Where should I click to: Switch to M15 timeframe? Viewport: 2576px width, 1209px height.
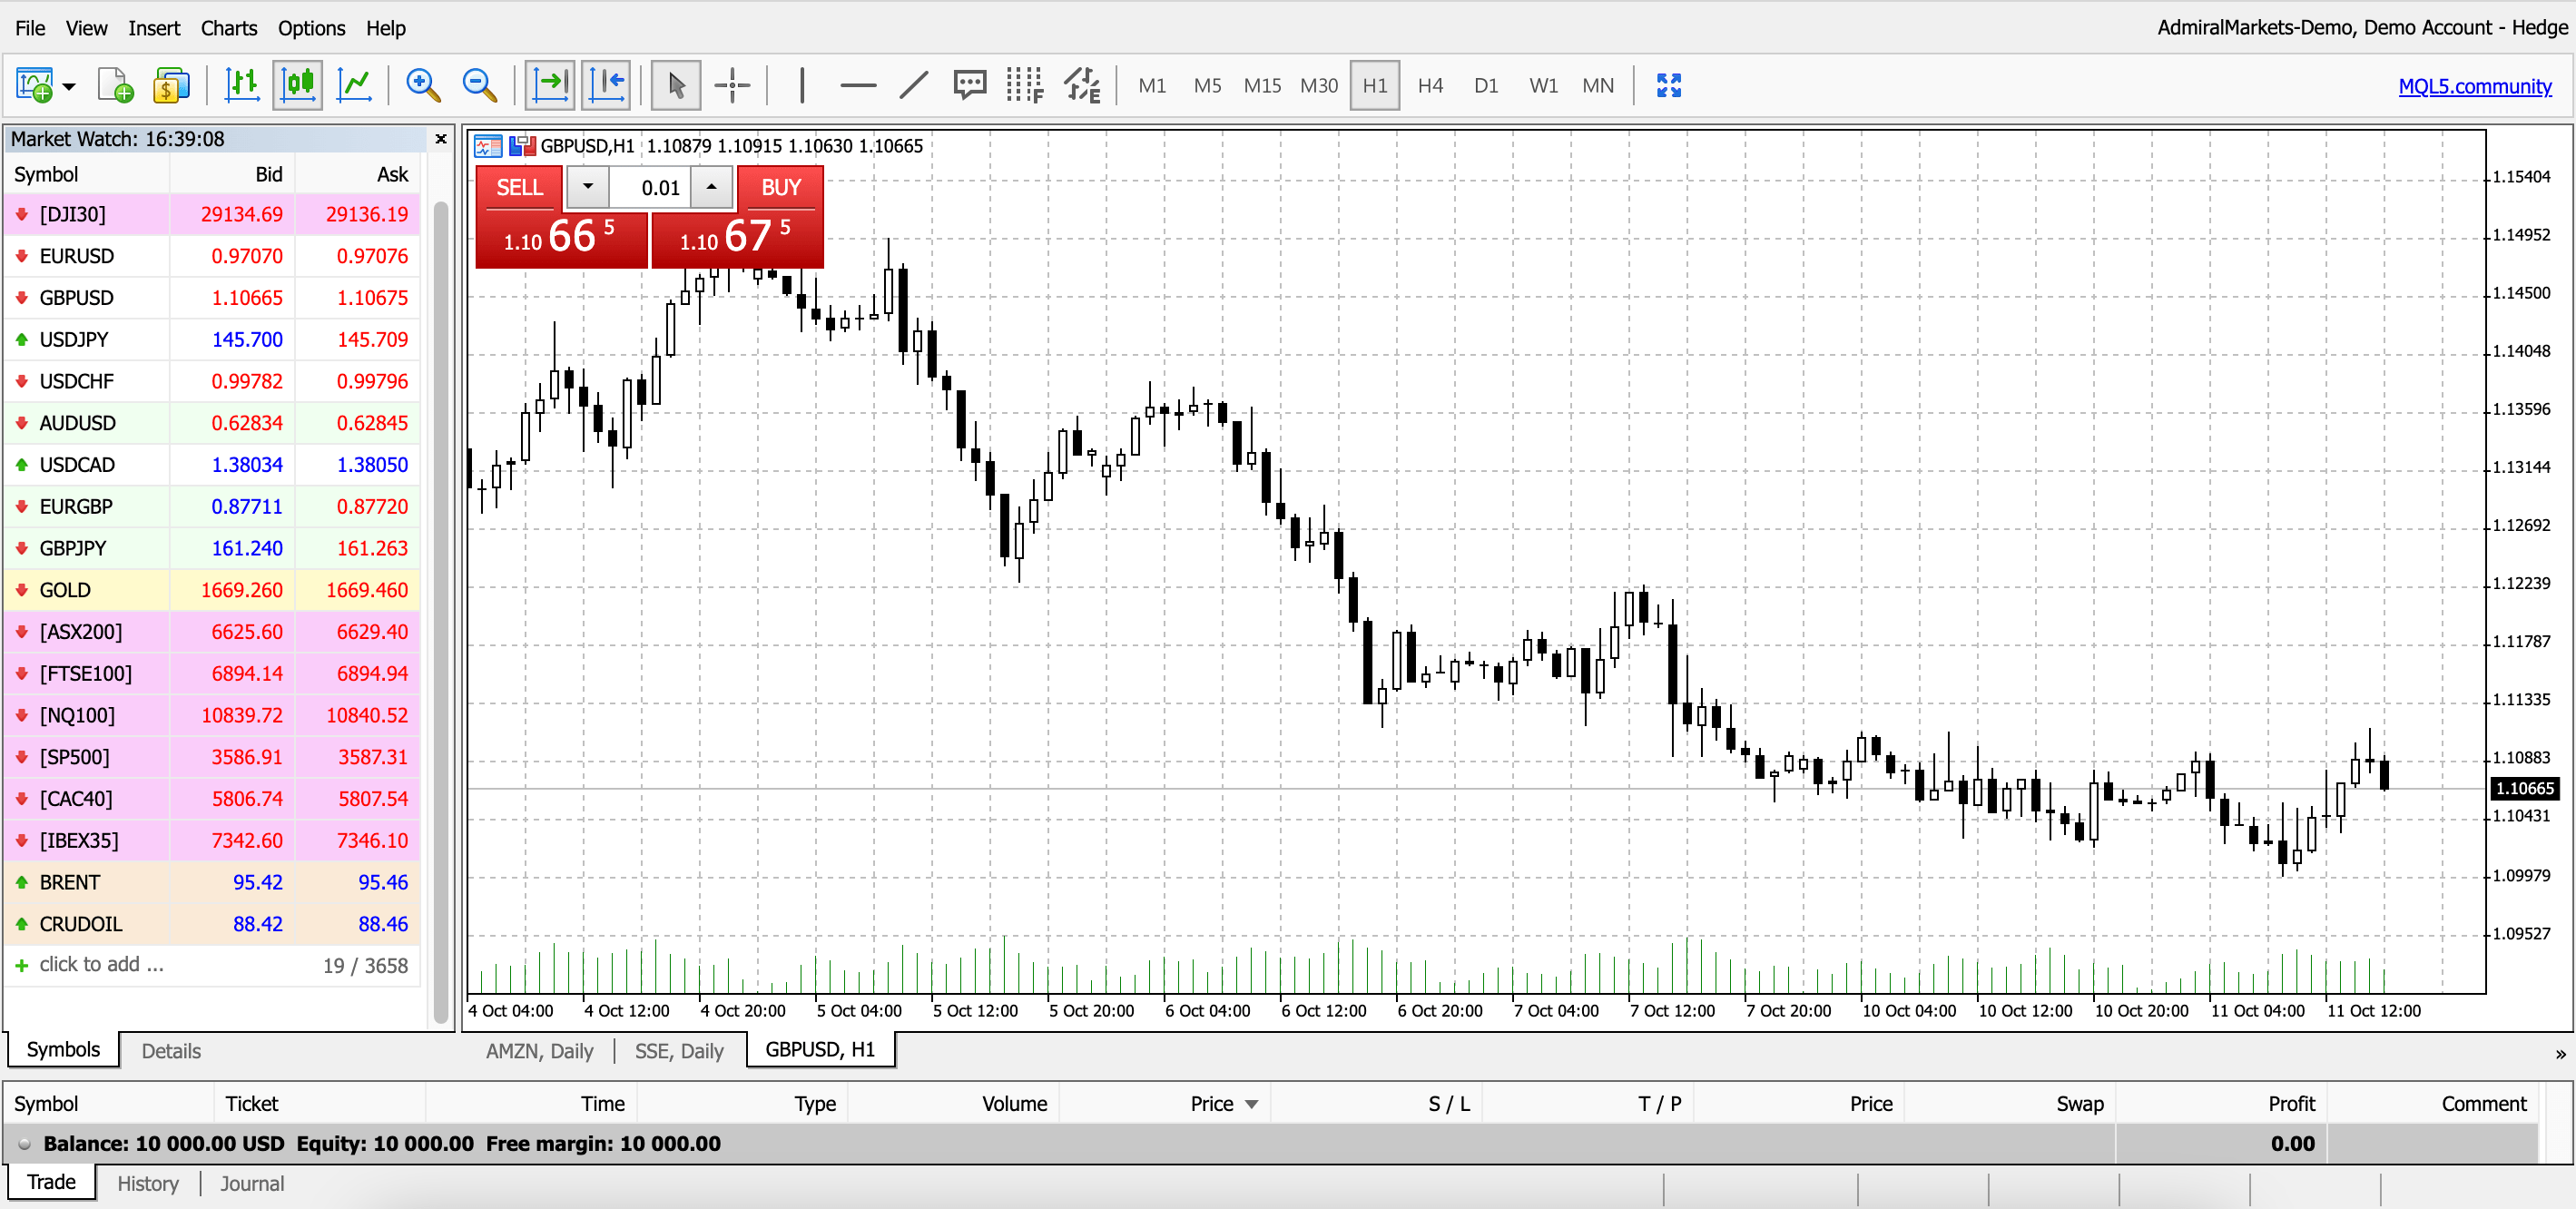1262,86
